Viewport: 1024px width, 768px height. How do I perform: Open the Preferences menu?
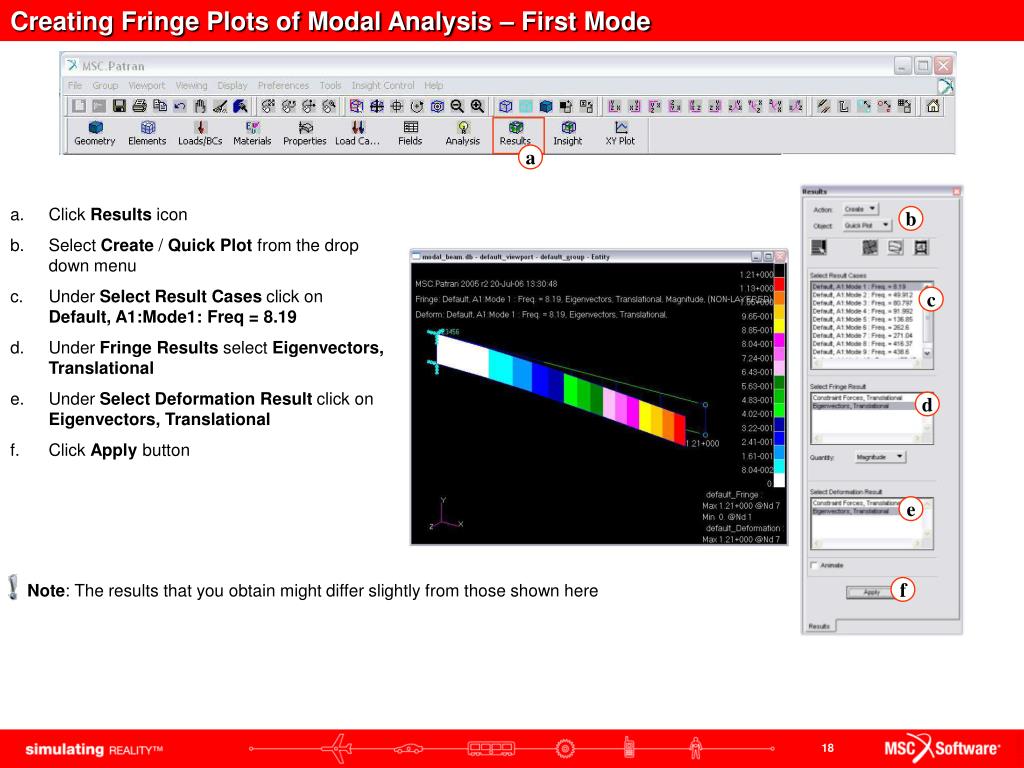(x=283, y=86)
